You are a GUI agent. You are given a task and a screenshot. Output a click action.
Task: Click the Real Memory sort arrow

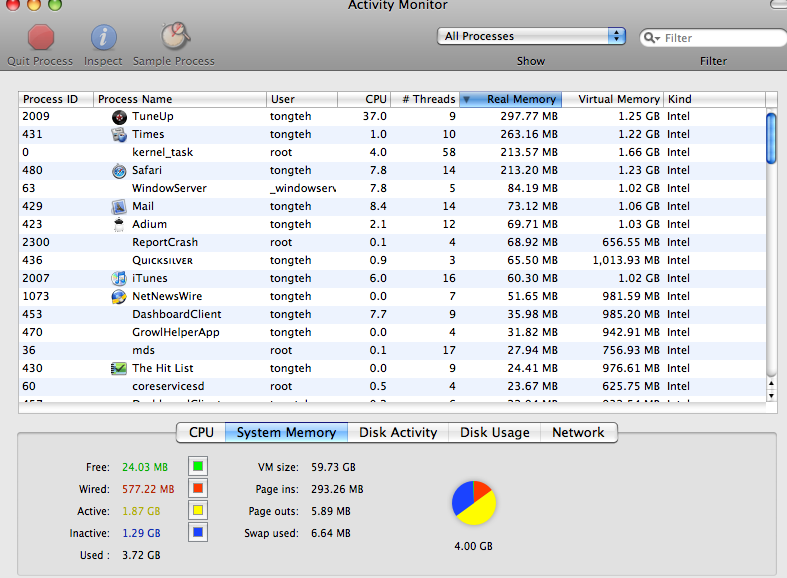pyautogui.click(x=466, y=99)
